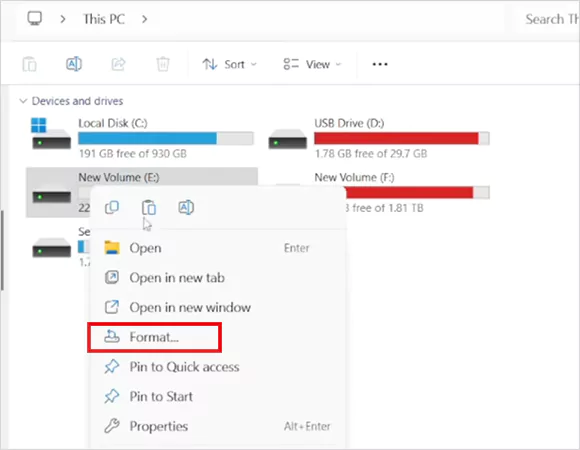Select the USB Drive (D:) item
The height and width of the screenshot is (450, 580).
pos(379,138)
